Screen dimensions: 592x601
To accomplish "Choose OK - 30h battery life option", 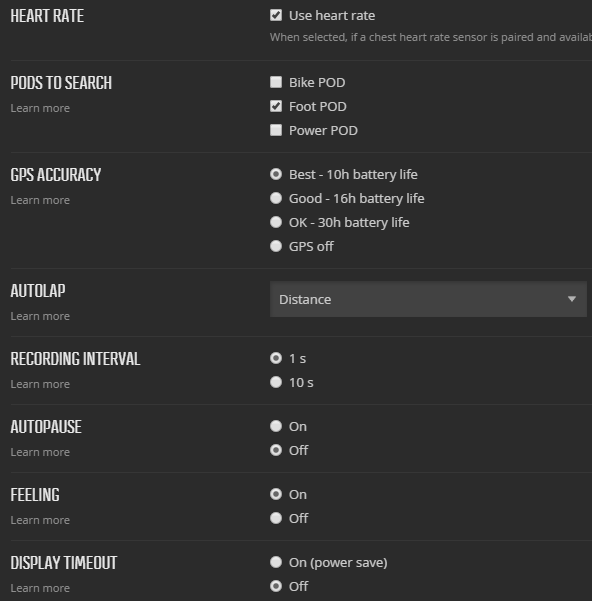I will click(x=276, y=222).
